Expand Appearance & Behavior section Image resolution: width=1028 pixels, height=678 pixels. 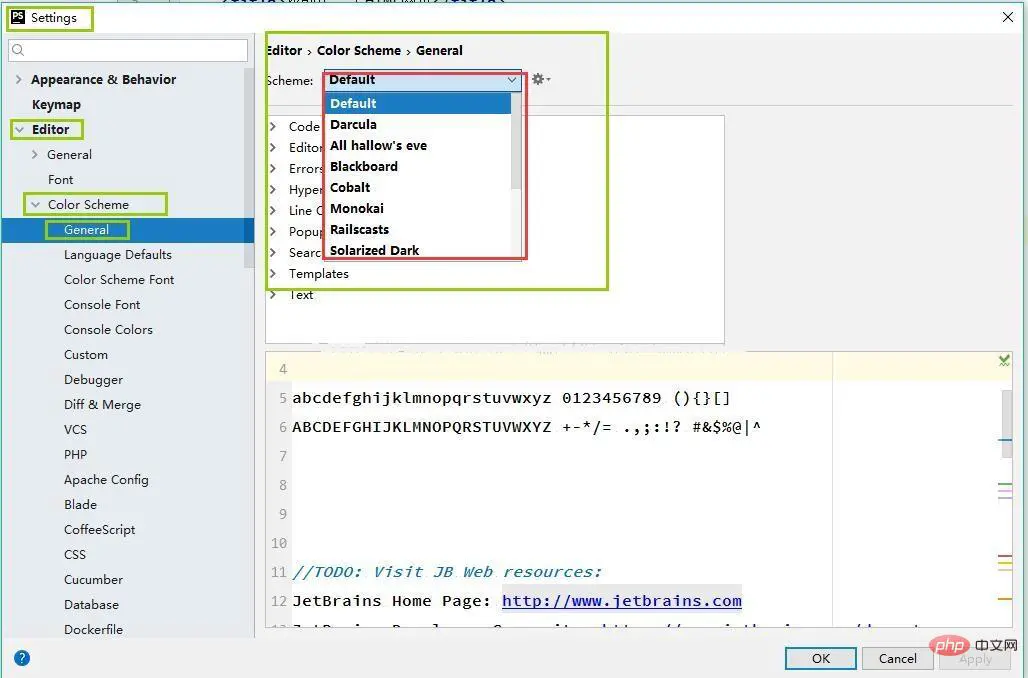pos(18,80)
